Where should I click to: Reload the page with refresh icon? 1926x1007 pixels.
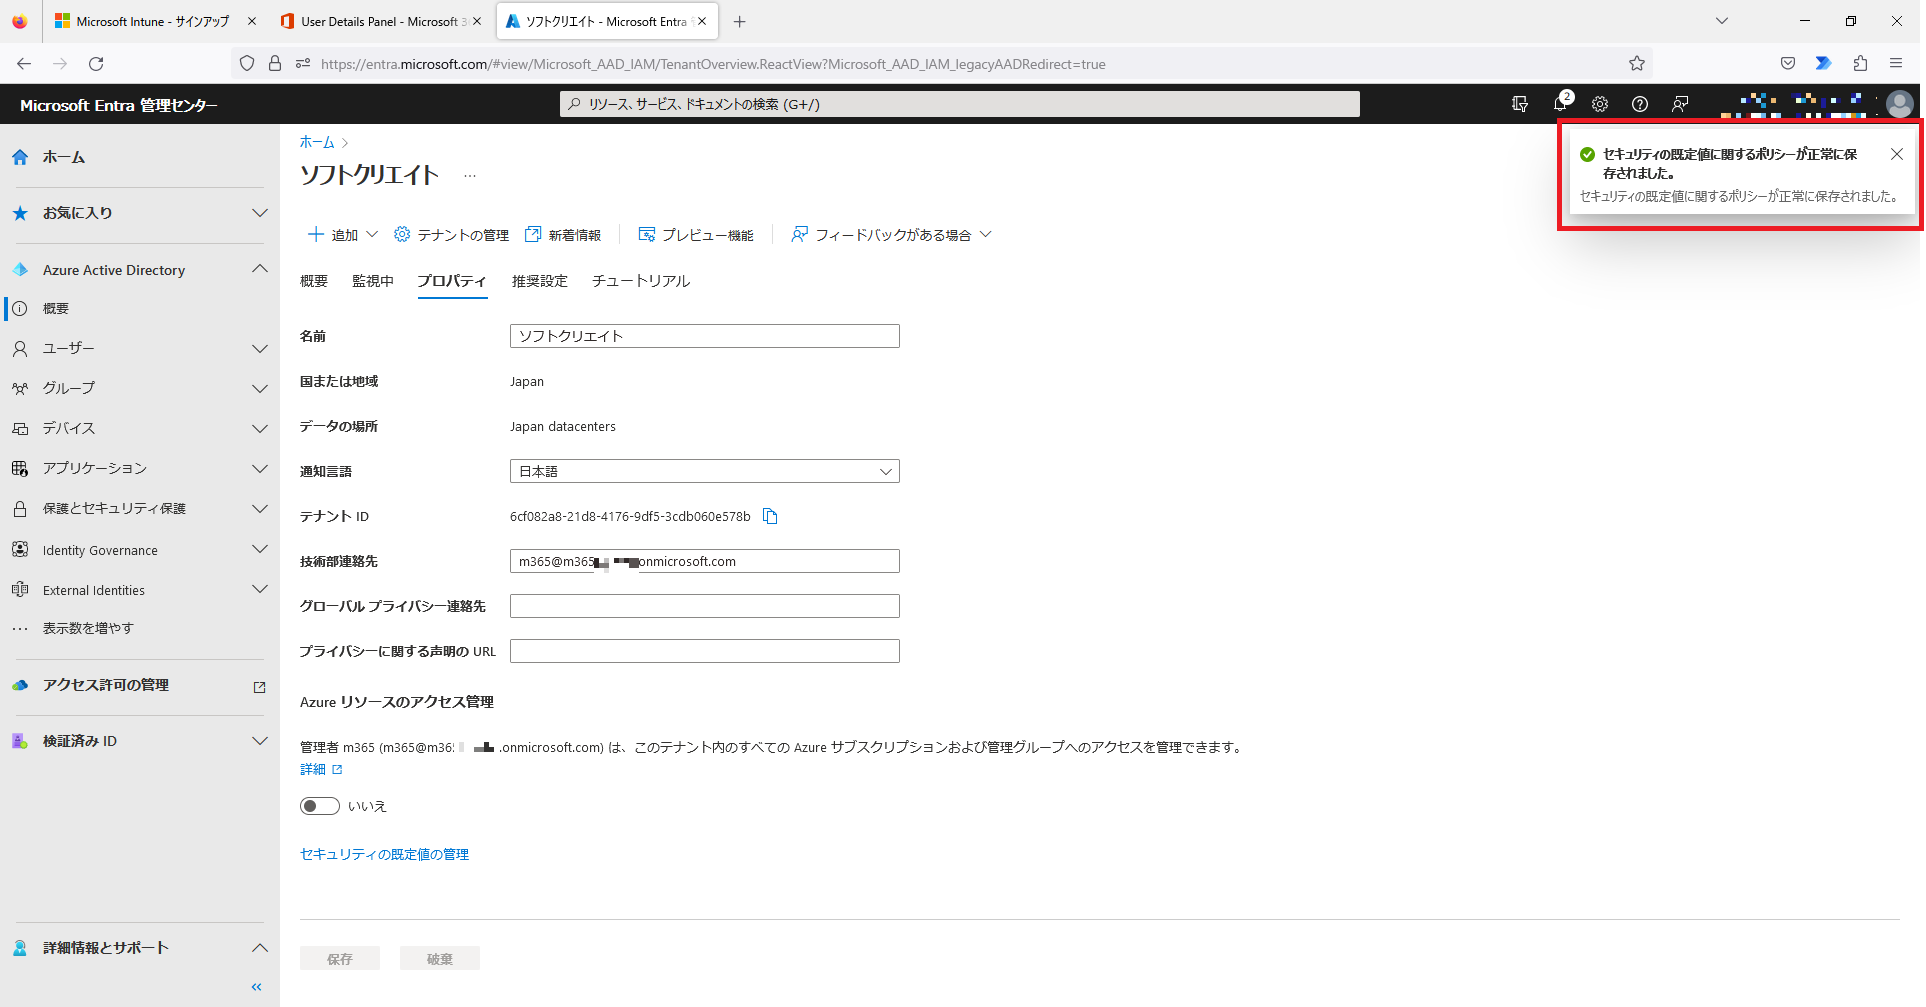click(x=96, y=64)
